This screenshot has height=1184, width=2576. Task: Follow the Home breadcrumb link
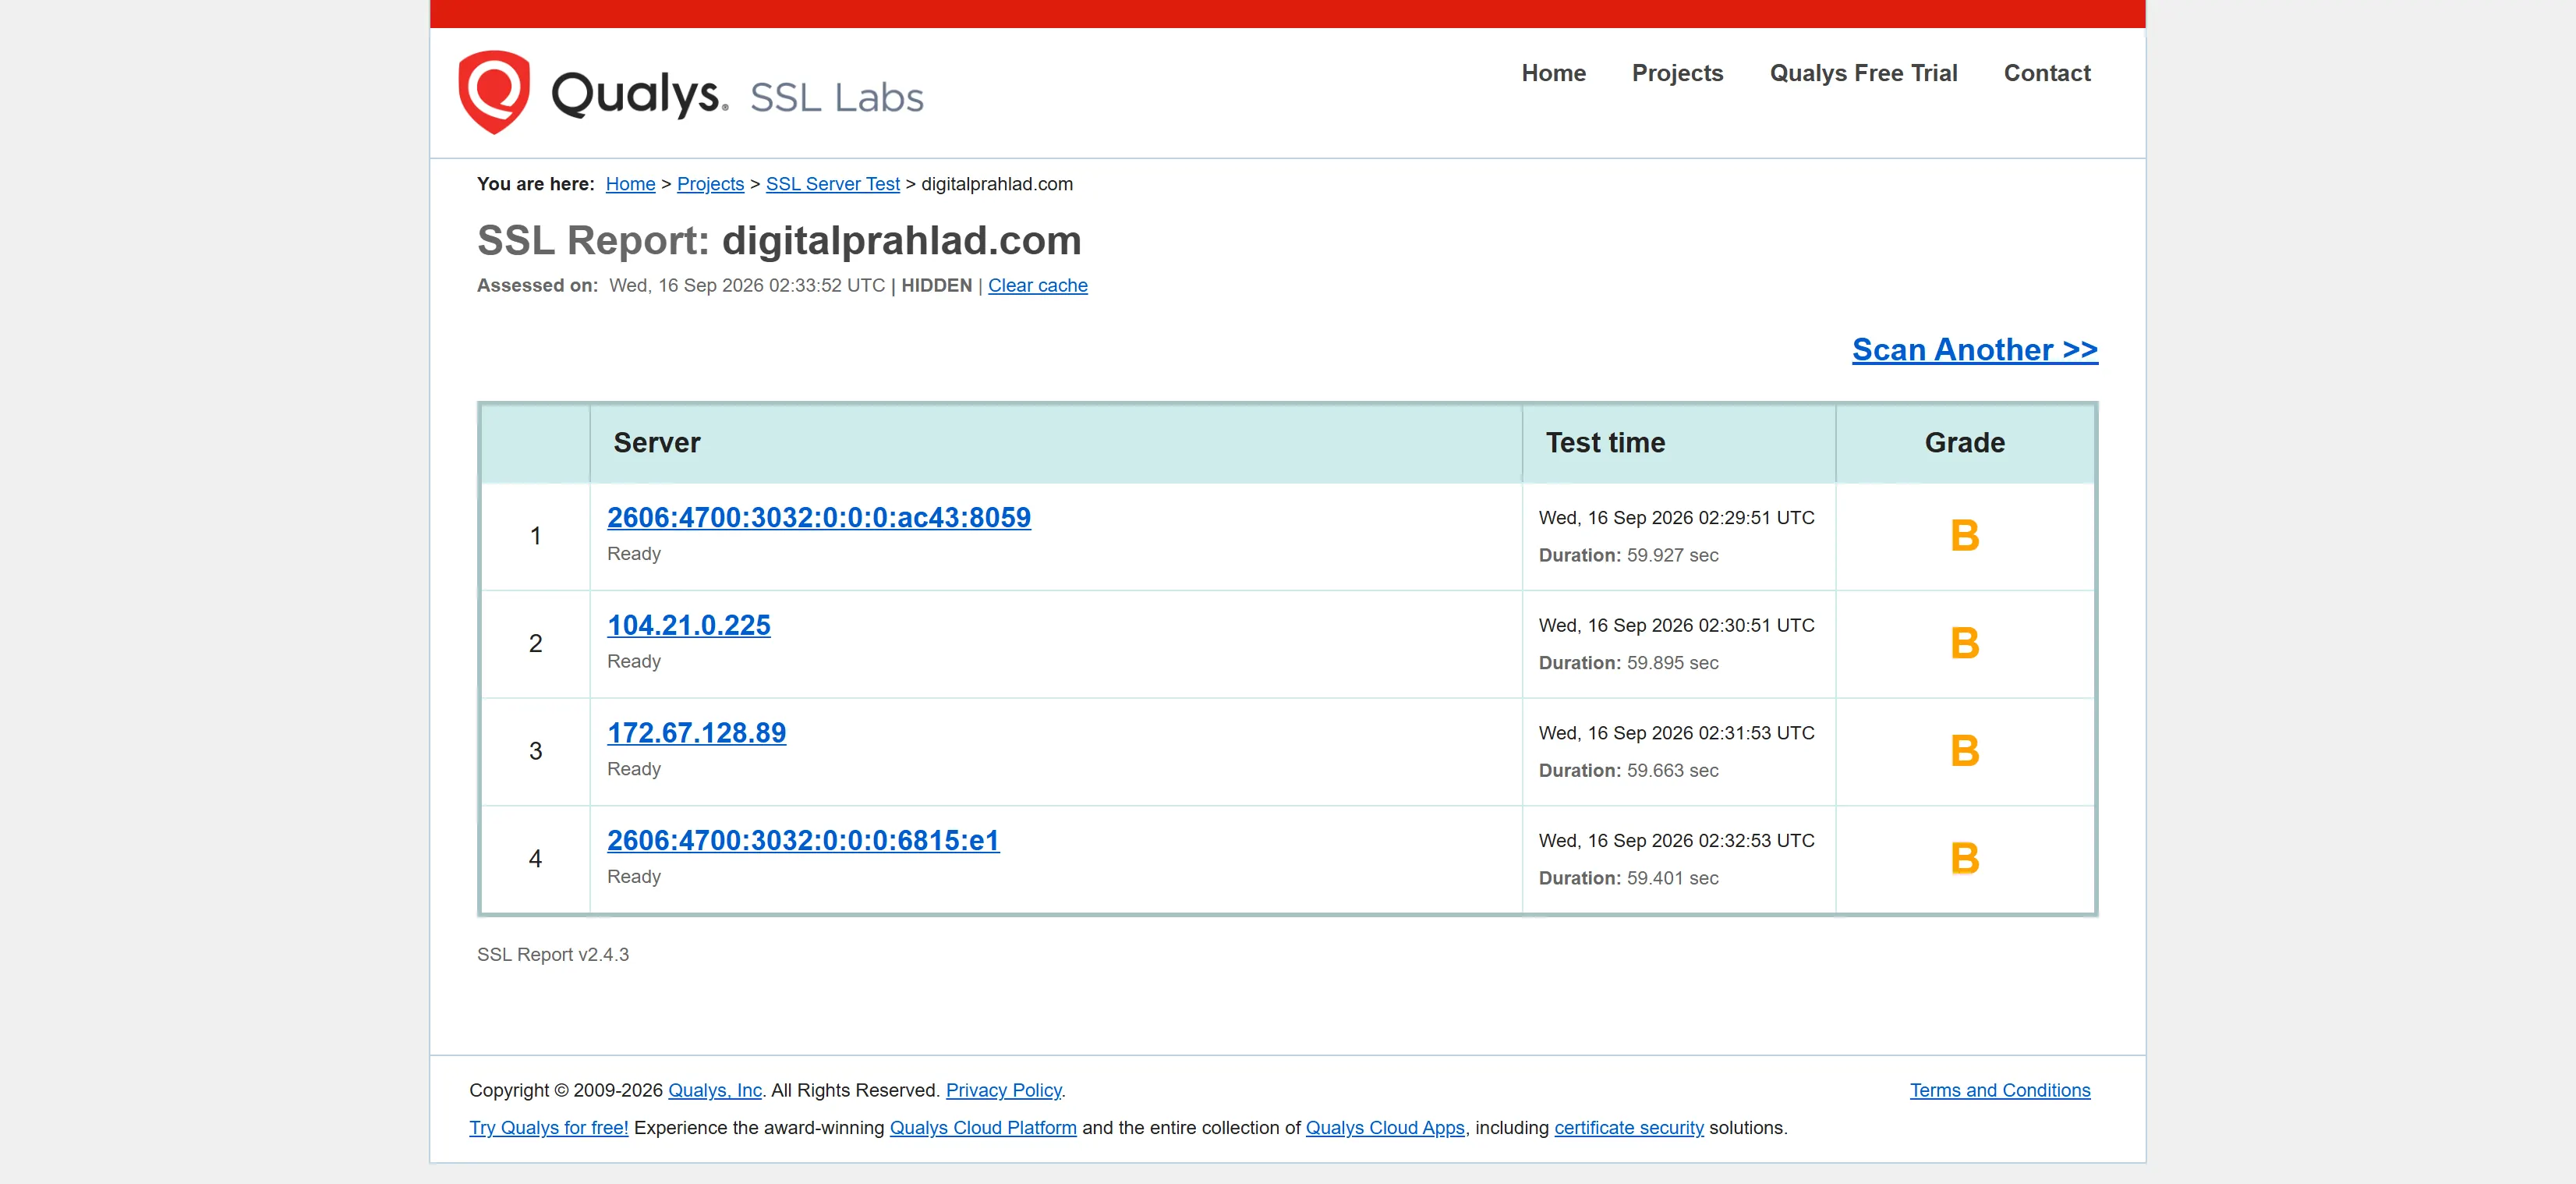coord(630,184)
